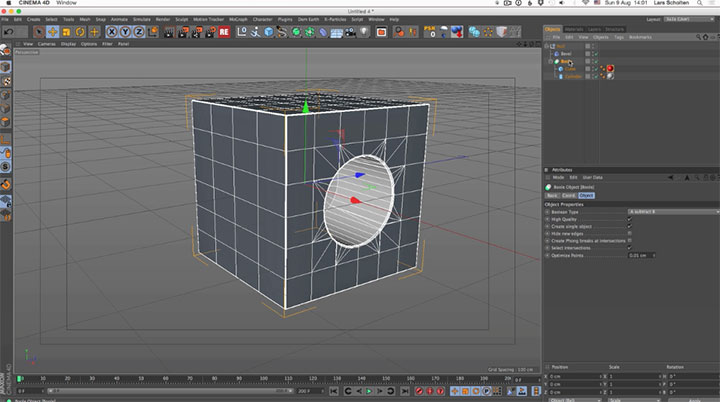
Task: Select the Rotate tool icon
Action: coord(81,32)
